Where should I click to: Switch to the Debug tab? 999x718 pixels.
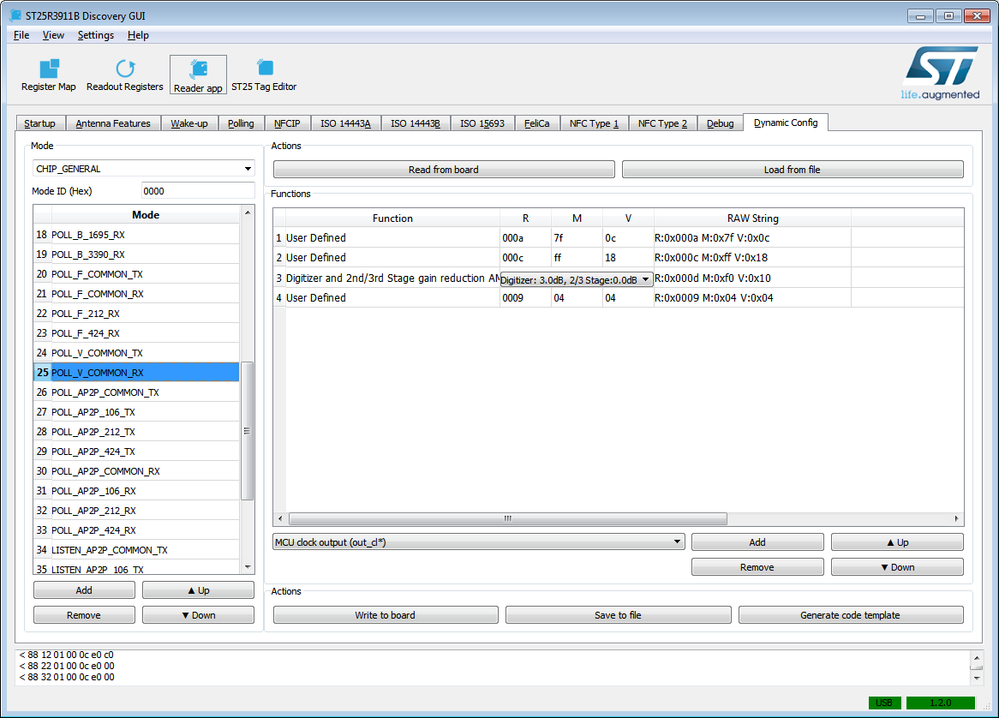point(720,124)
